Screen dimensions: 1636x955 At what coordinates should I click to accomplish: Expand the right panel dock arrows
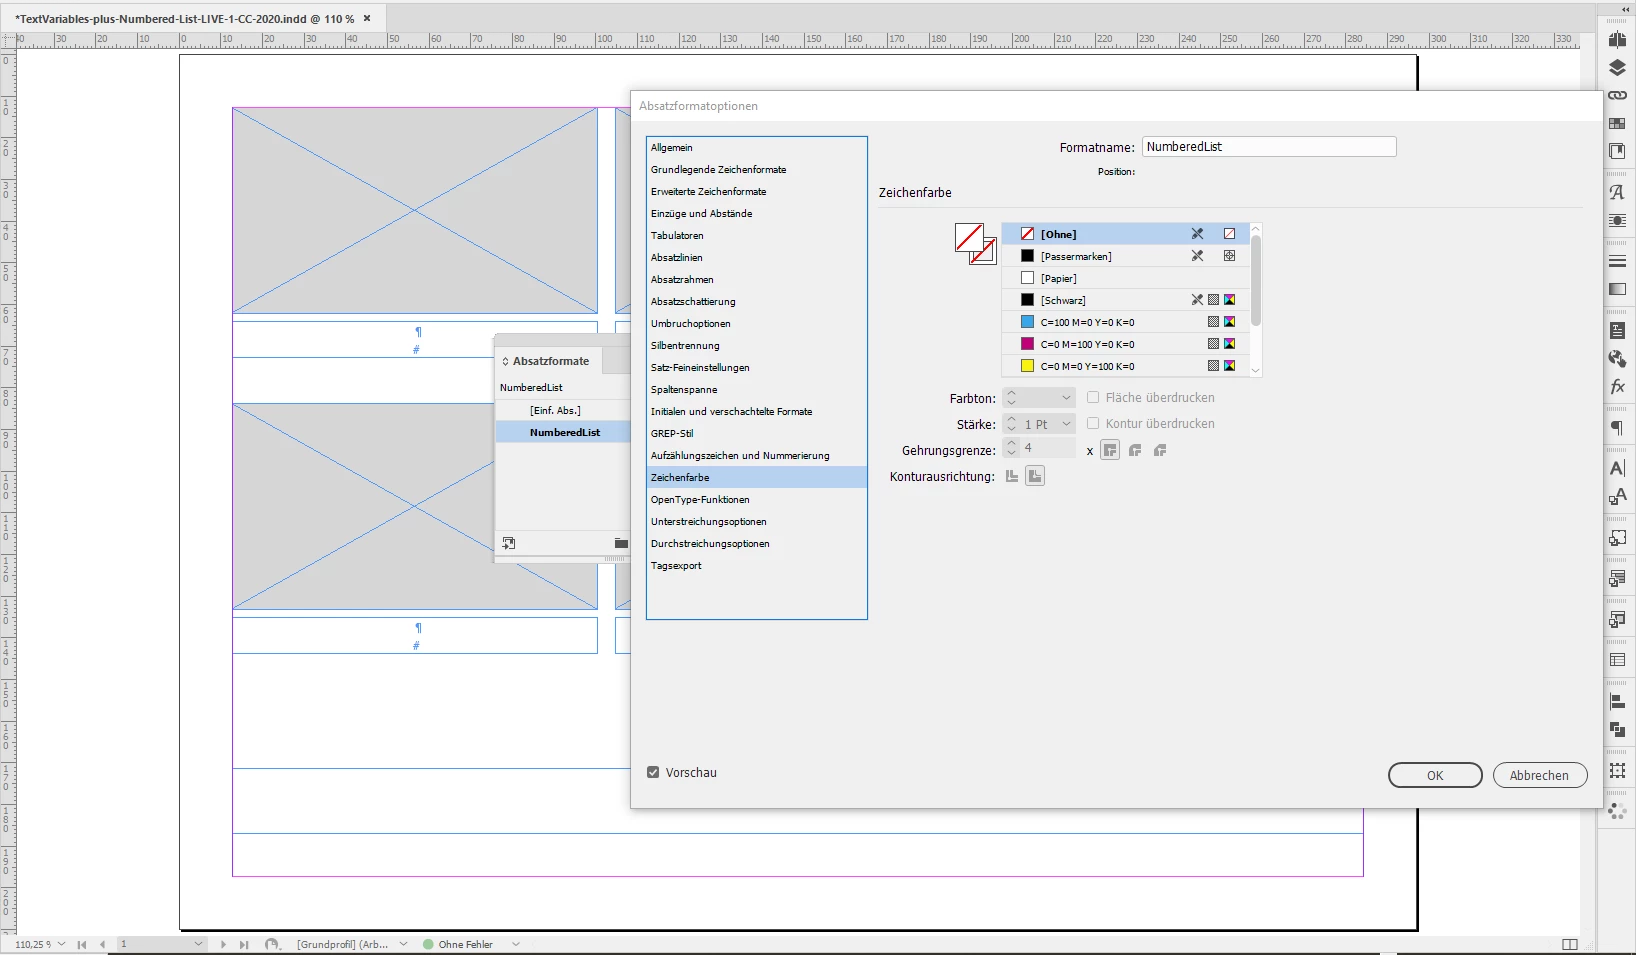point(1626,9)
